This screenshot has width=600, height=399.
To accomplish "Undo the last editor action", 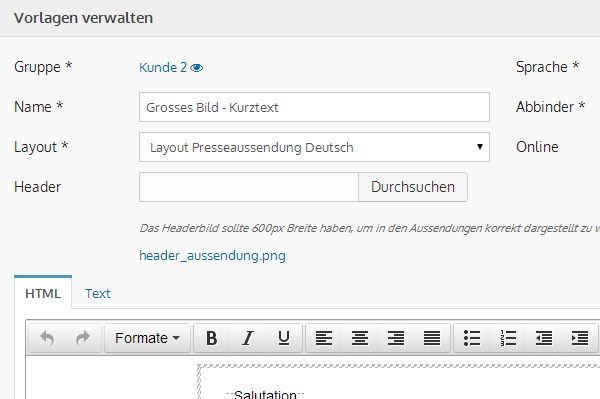I will coord(47,338).
